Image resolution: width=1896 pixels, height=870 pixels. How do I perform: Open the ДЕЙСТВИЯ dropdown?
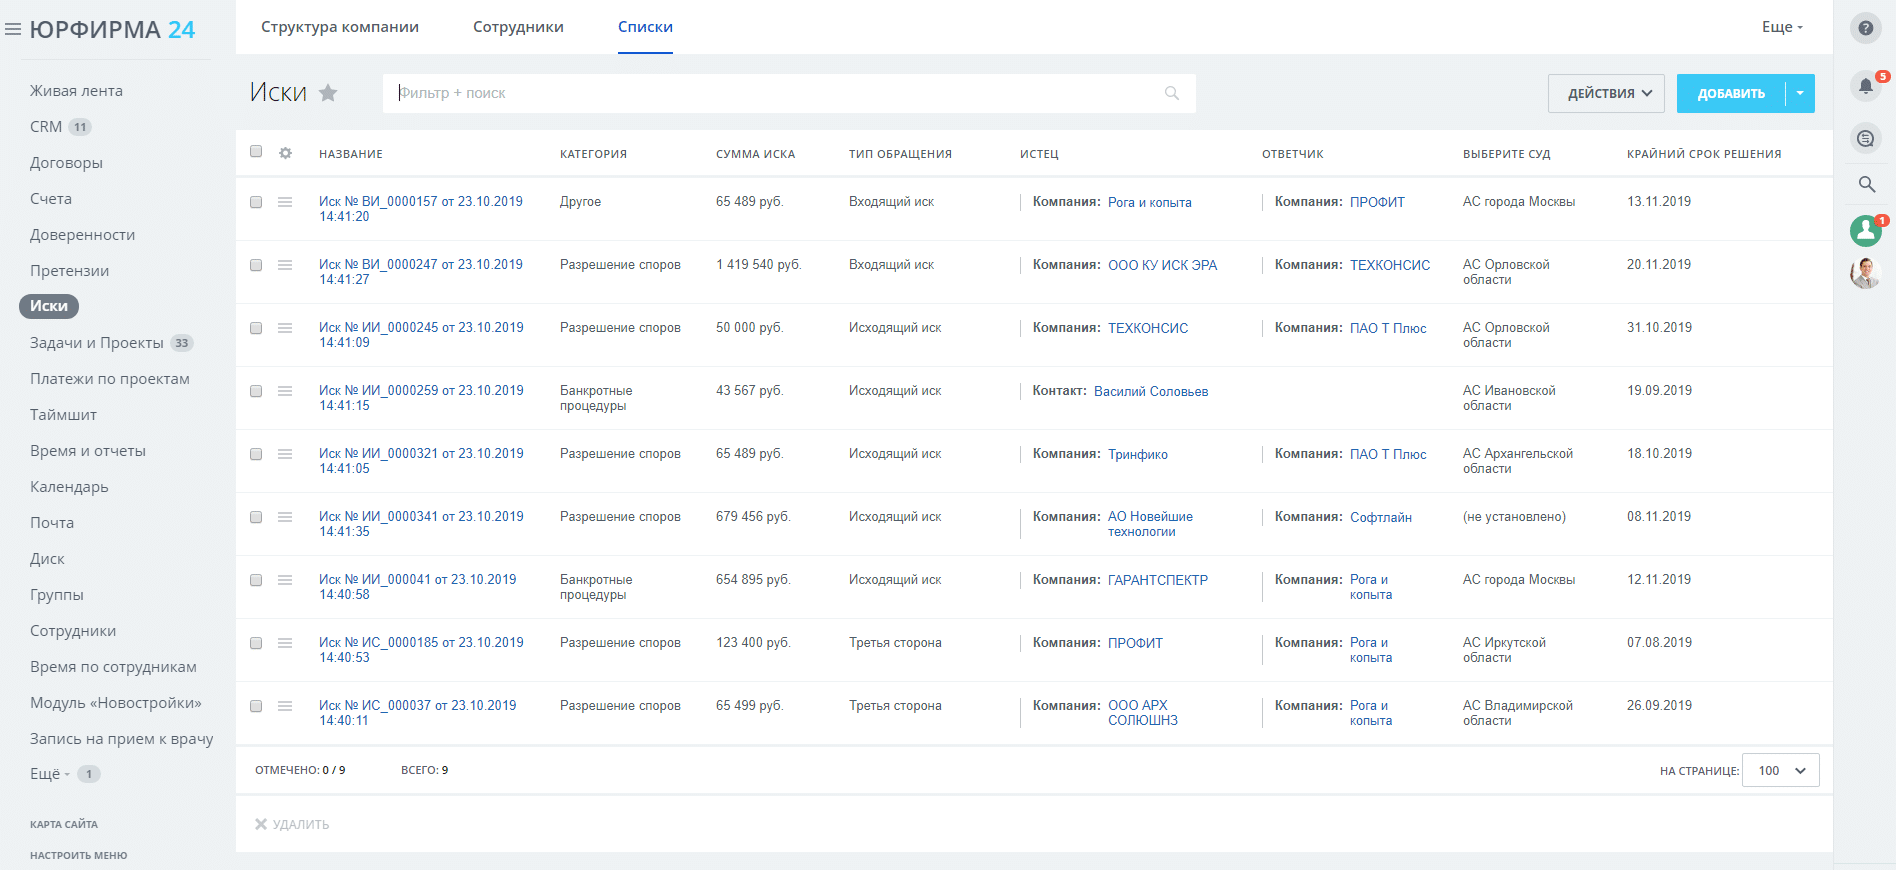click(x=1606, y=93)
